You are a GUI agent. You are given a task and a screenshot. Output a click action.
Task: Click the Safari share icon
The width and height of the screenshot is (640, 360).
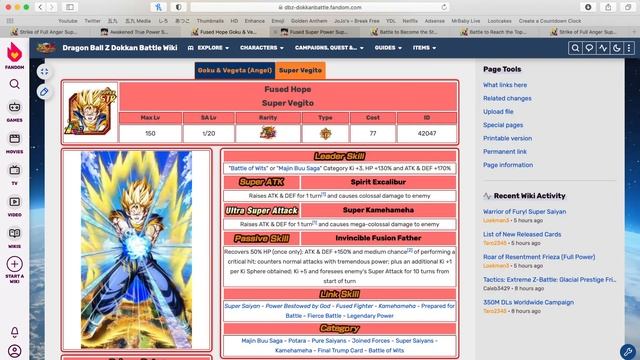pos(608,7)
